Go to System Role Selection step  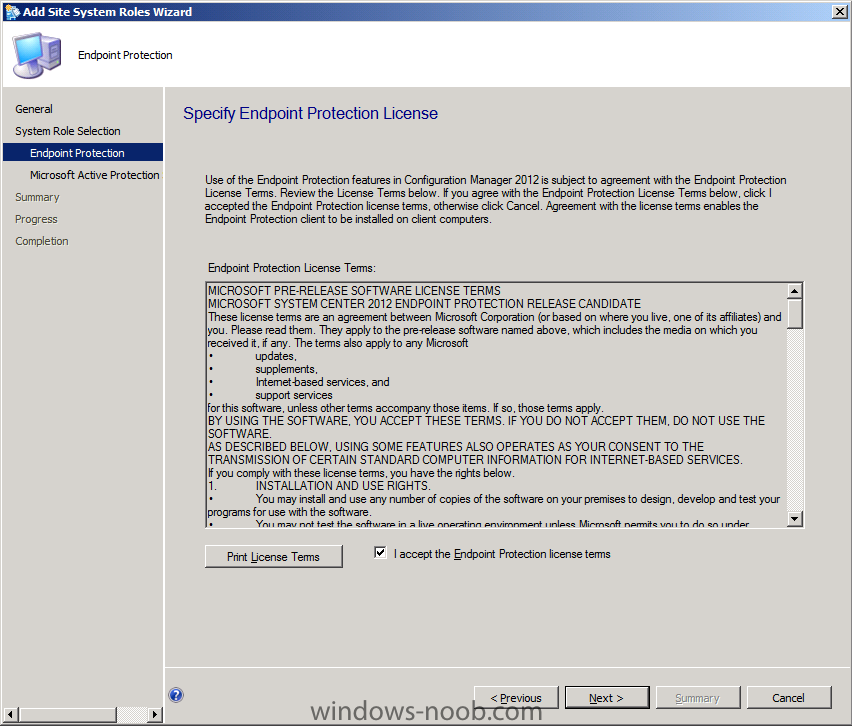coord(68,131)
